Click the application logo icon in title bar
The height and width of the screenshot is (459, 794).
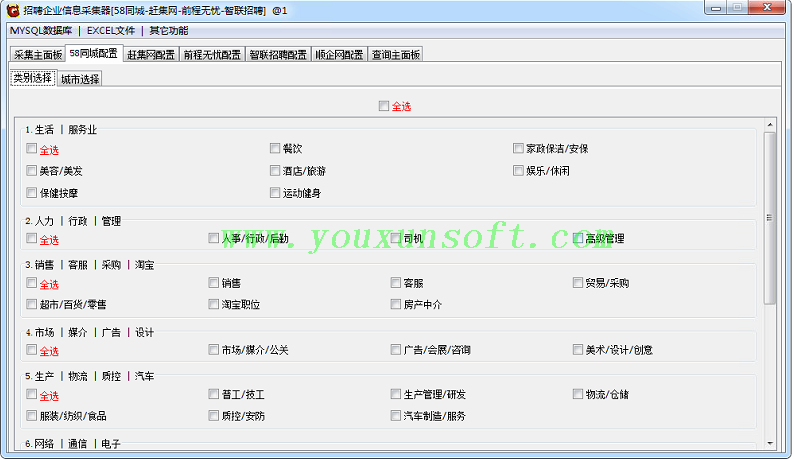tap(13, 10)
